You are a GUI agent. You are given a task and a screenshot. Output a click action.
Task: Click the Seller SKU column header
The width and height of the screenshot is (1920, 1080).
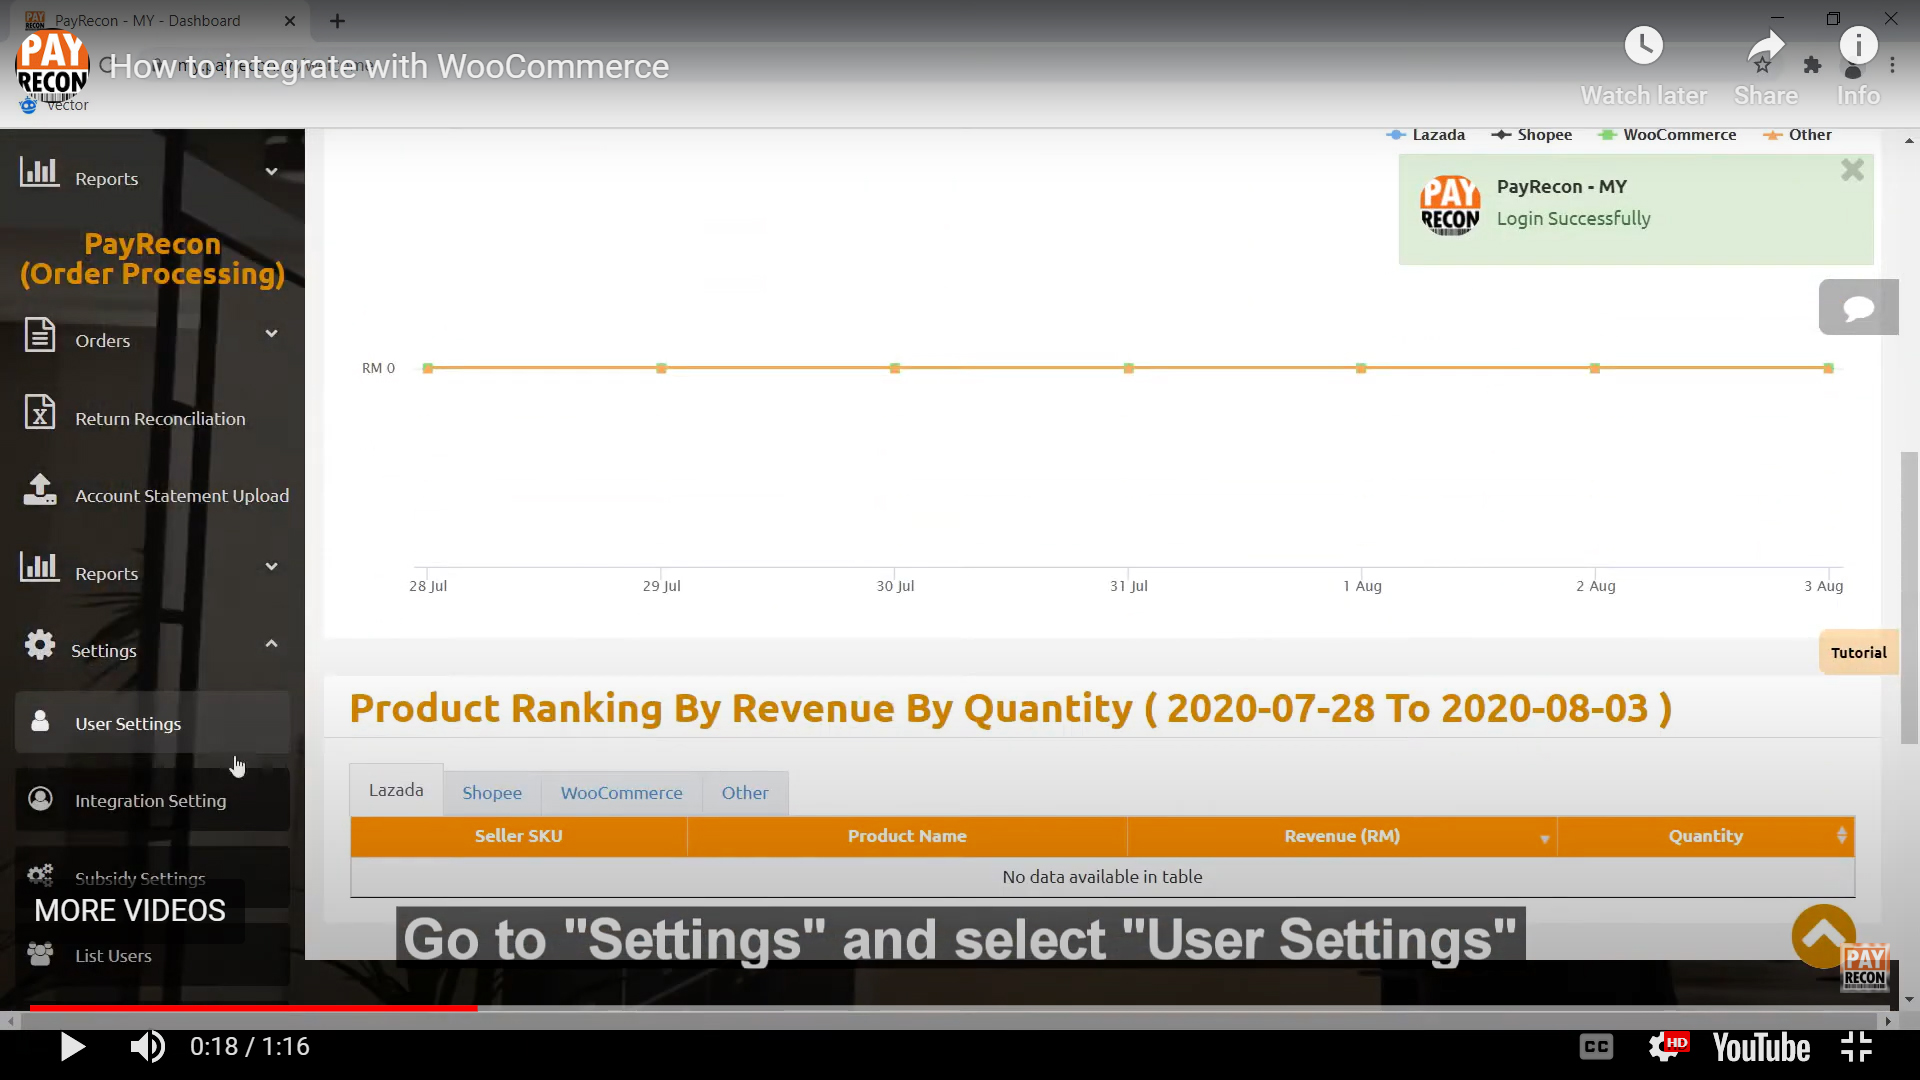coord(518,836)
